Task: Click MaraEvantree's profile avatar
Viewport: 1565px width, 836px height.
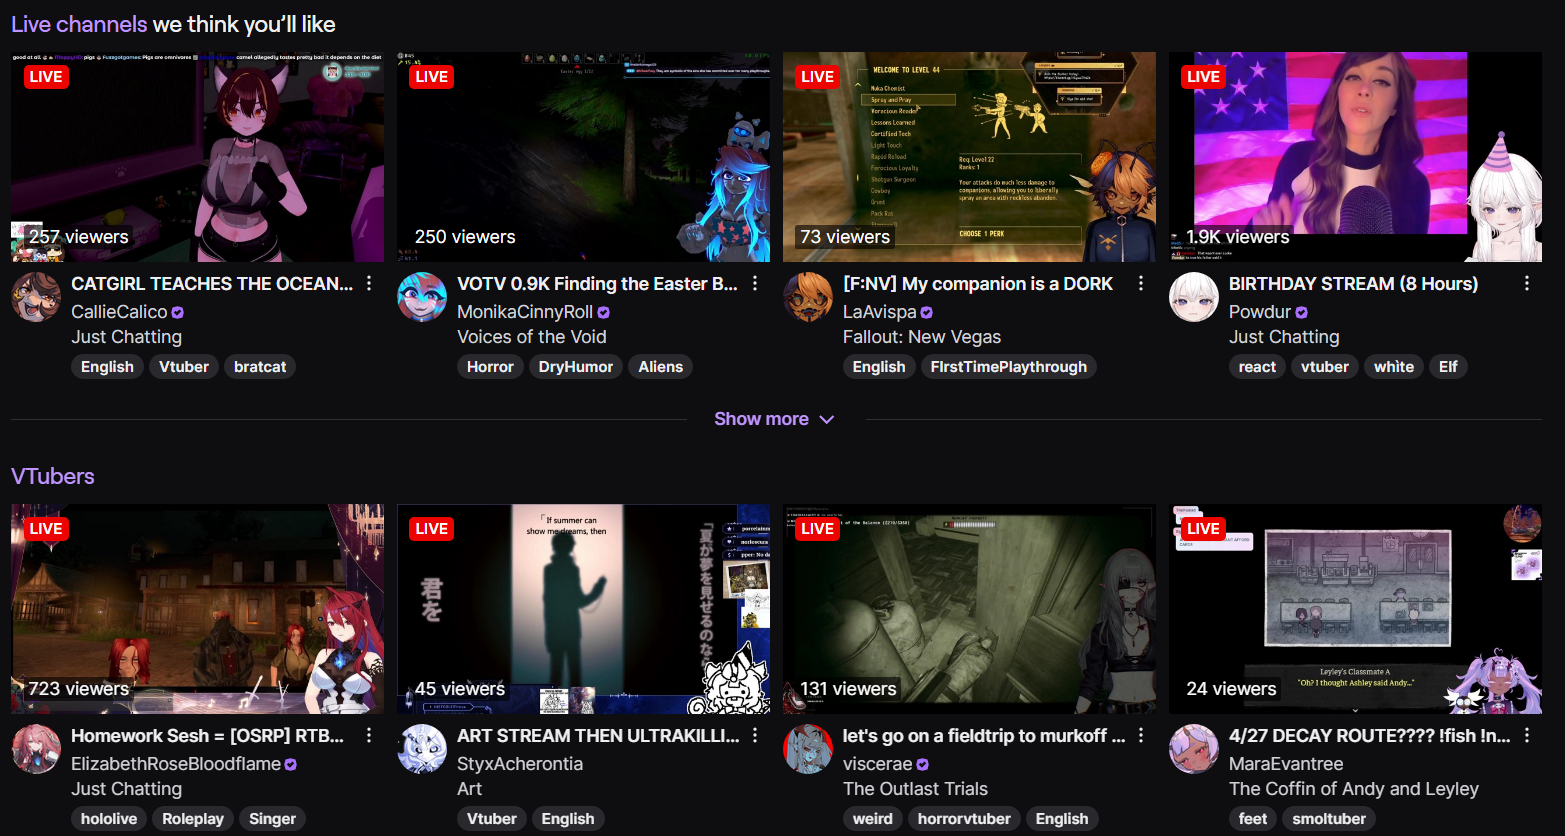Action: [x=1194, y=749]
